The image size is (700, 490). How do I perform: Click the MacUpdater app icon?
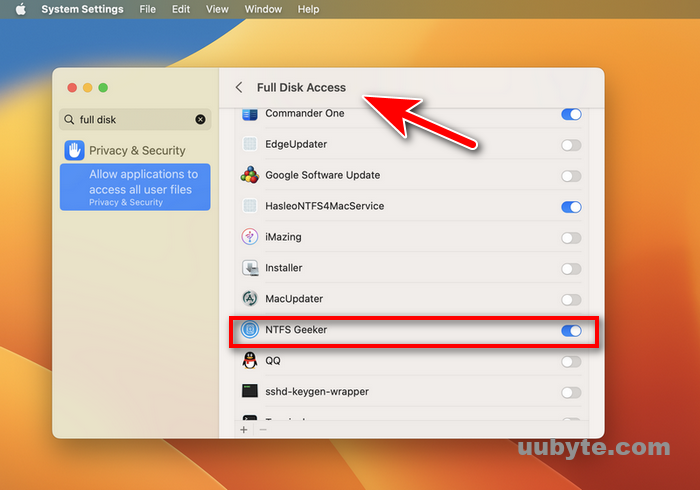pyautogui.click(x=250, y=299)
